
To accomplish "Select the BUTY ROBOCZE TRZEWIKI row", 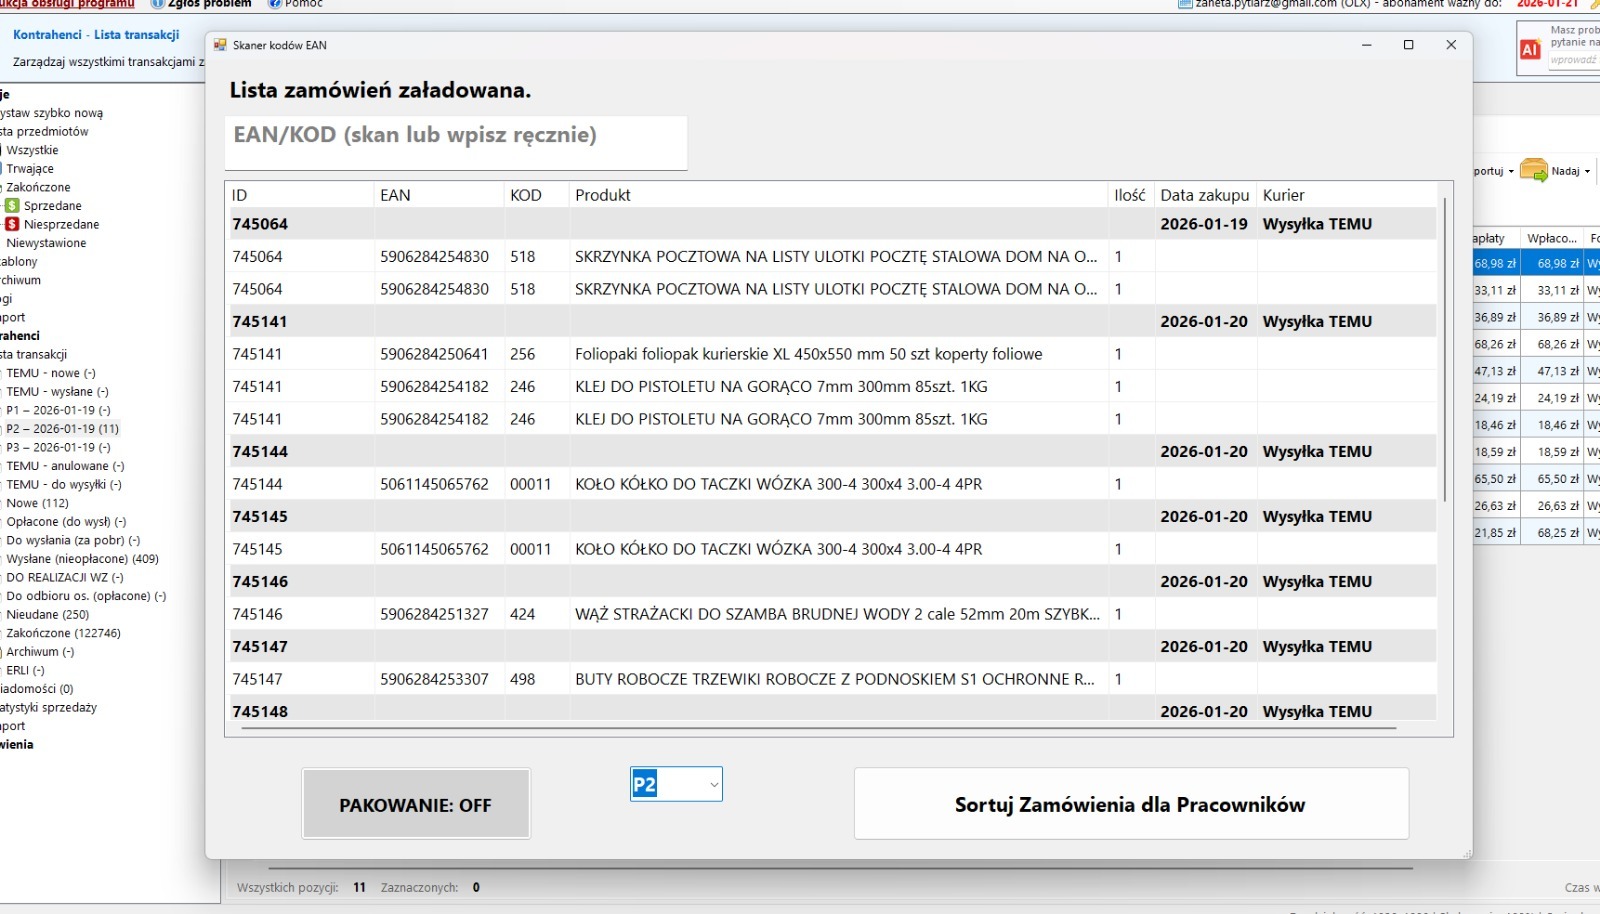I will click(x=832, y=679).
